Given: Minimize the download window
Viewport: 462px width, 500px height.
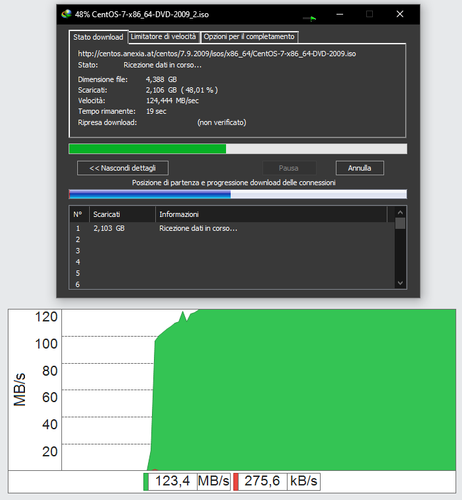Looking at the screenshot, I should coord(340,14).
